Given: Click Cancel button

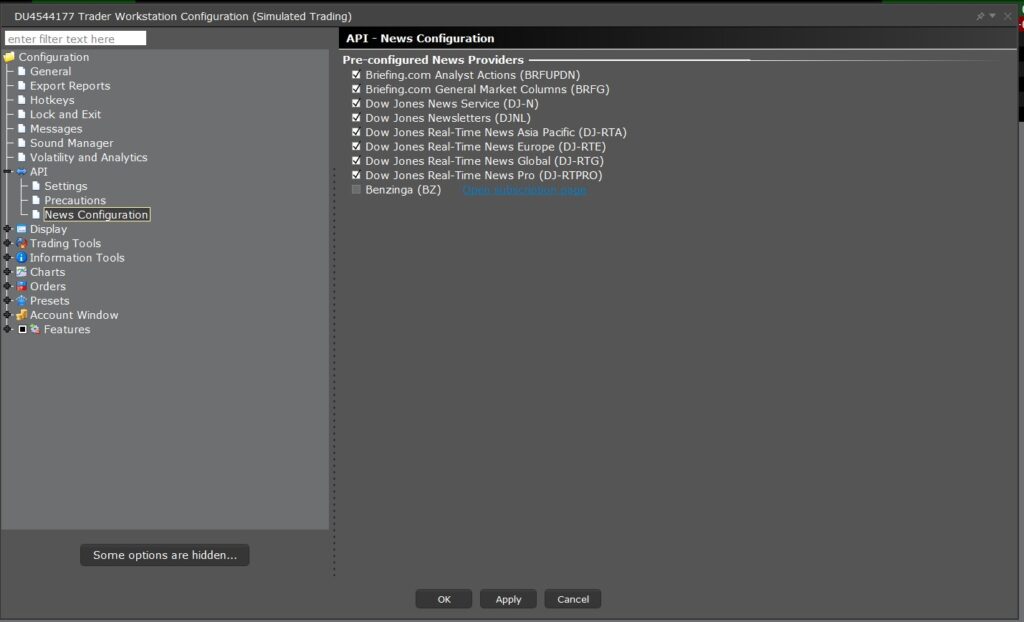Looking at the screenshot, I should [x=573, y=599].
